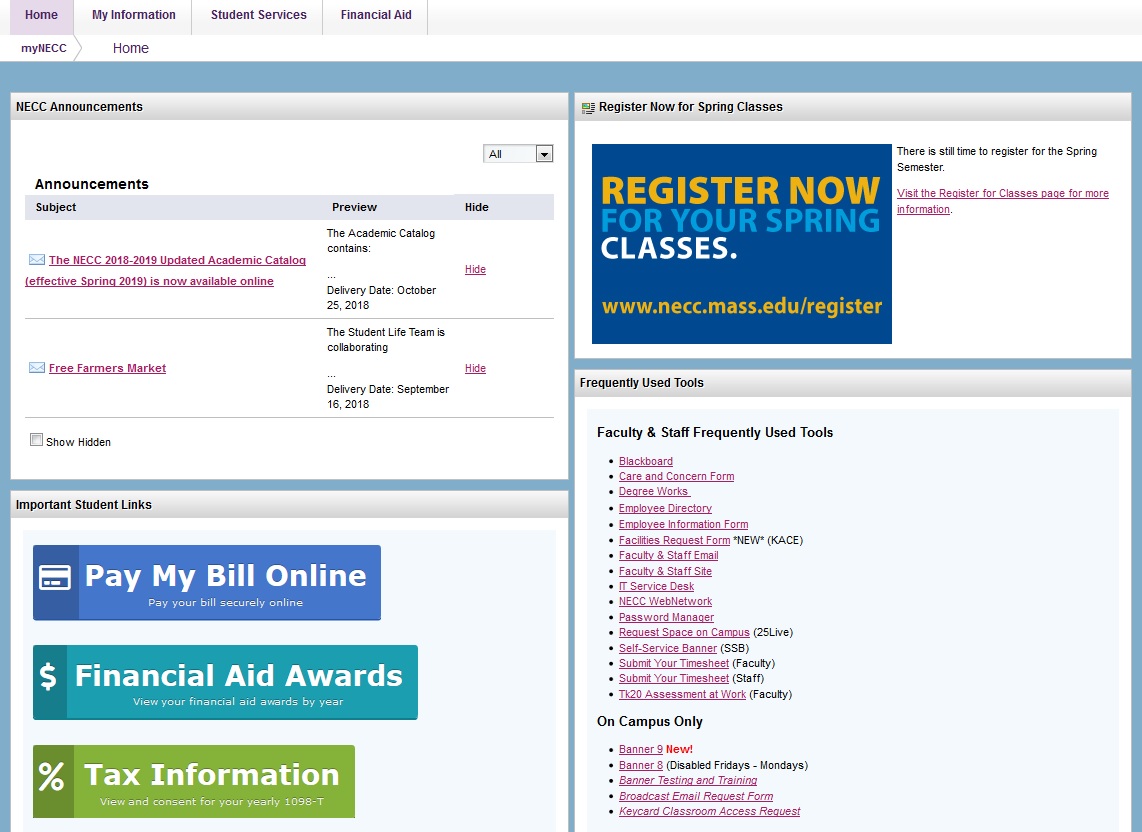Click Request Space on Campus link
1142x832 pixels.
click(x=684, y=632)
